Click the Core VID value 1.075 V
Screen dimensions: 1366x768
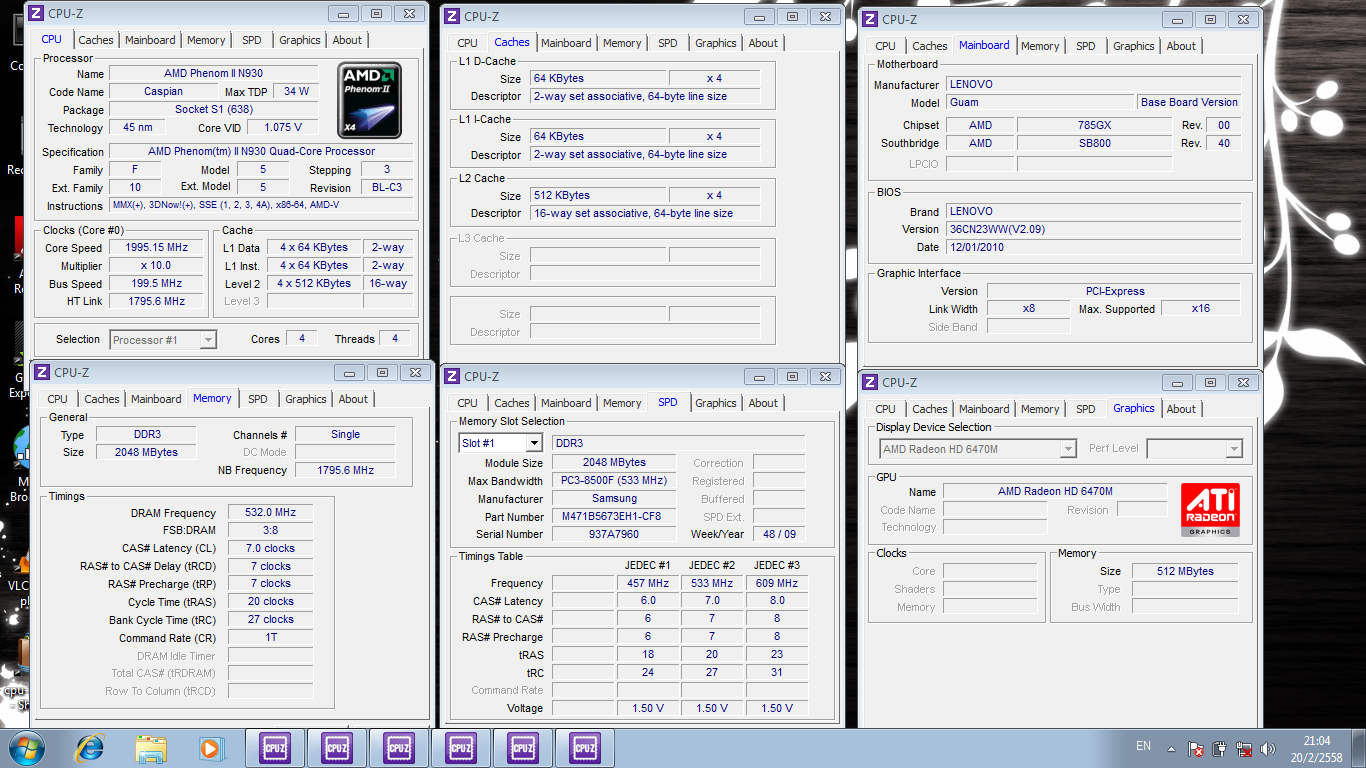(283, 128)
